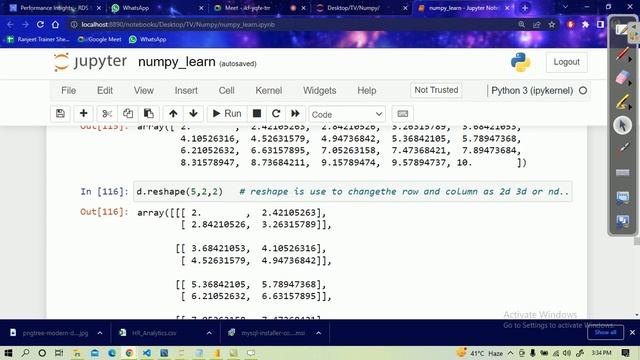Open the command palette keyboard icon
Viewport: 640px width, 360px height.
[402, 113]
